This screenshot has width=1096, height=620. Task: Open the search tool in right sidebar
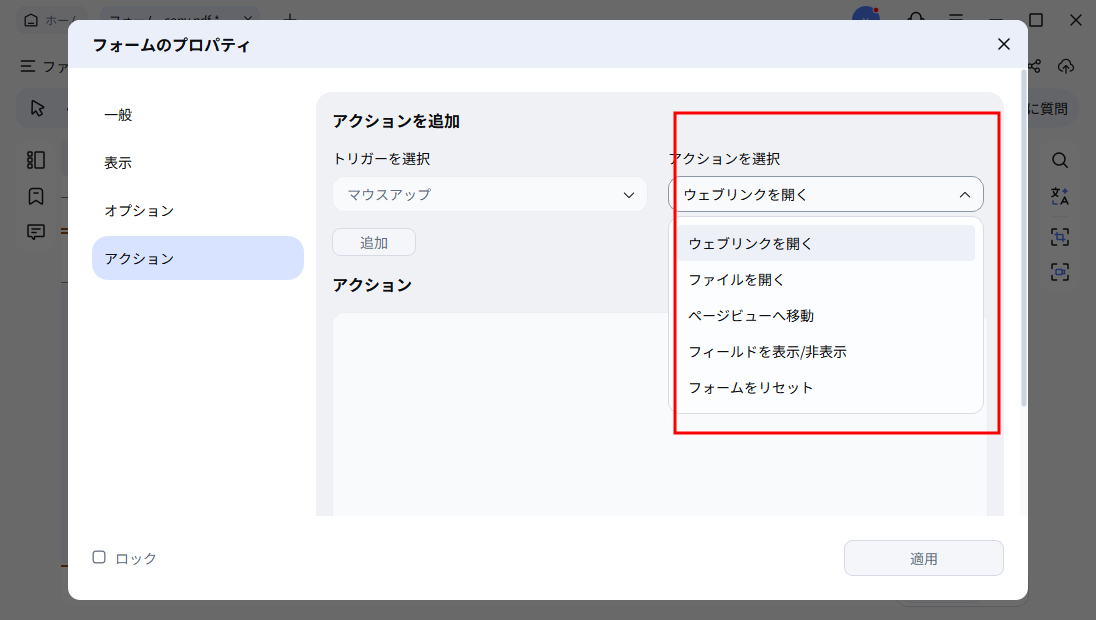(1059, 159)
